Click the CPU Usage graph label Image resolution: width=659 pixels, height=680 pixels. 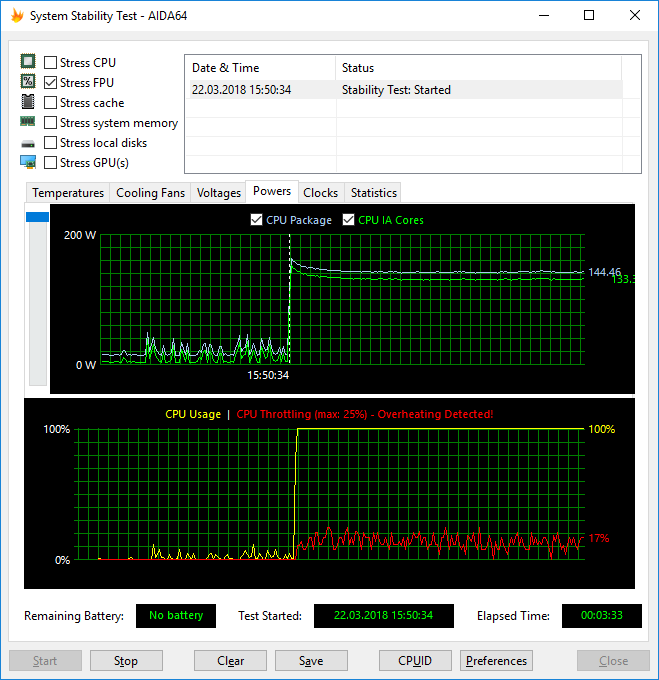(x=193, y=414)
